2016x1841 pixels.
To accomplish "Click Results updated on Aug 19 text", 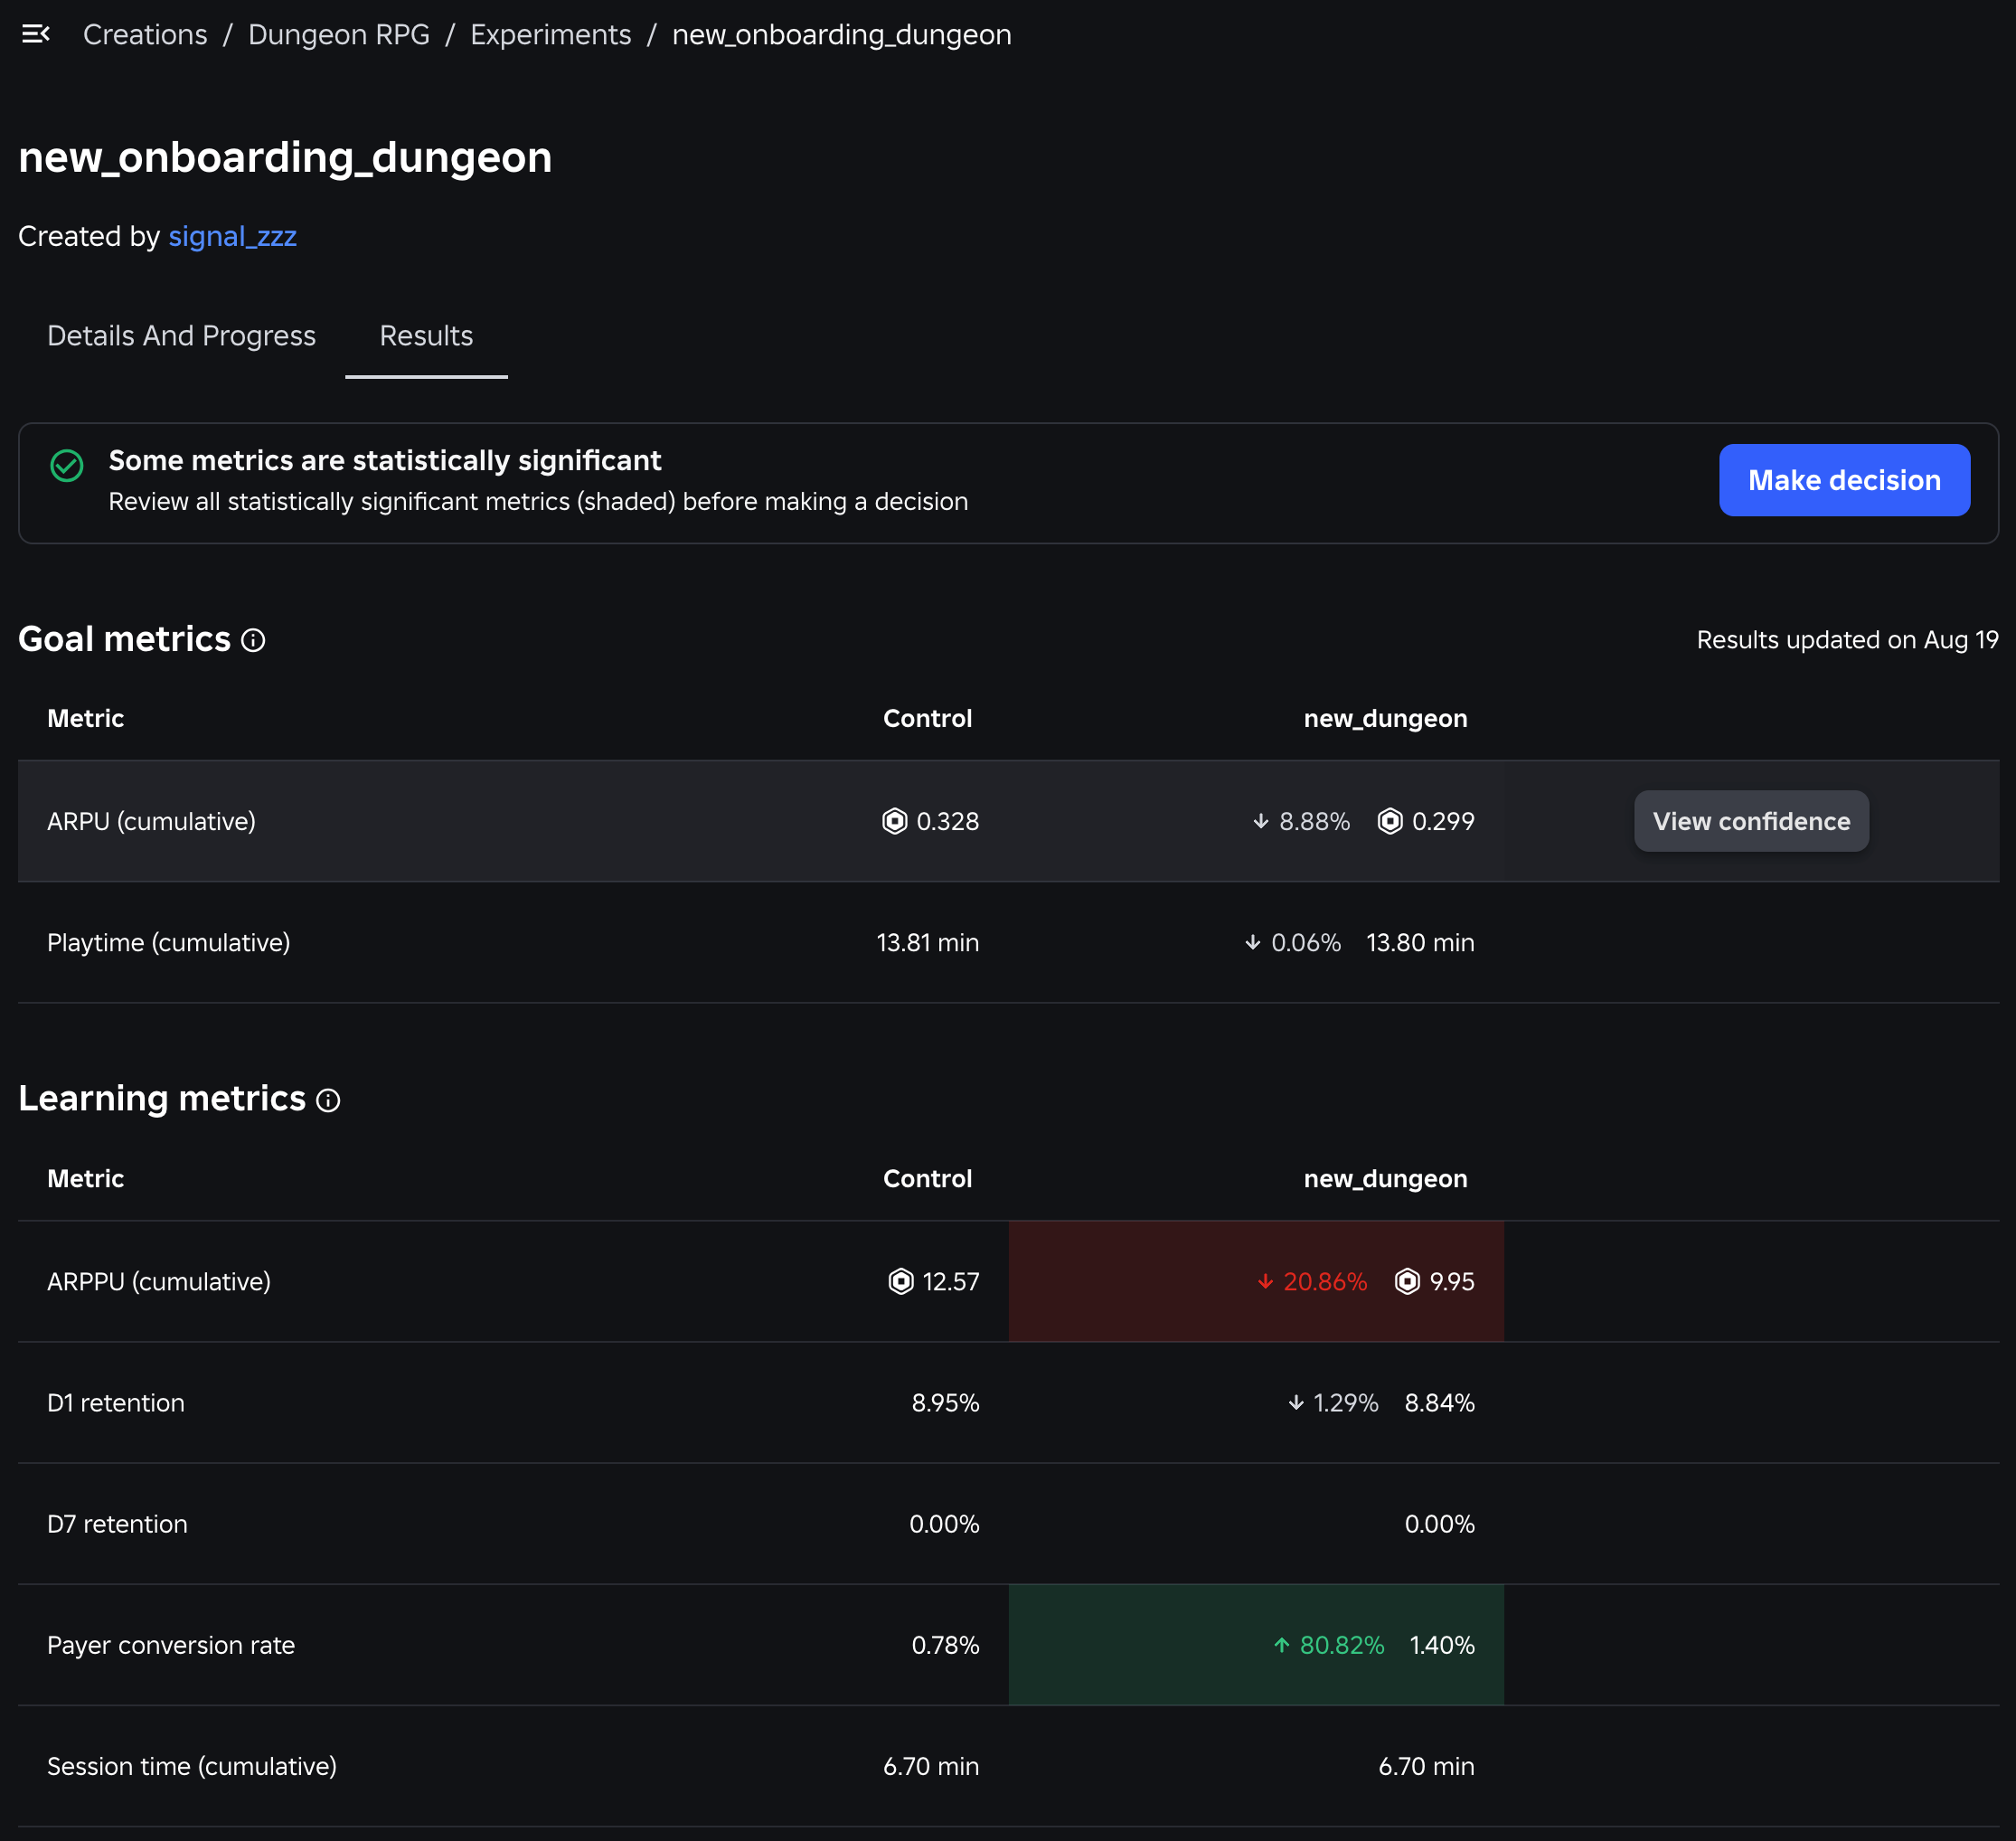I will [1848, 640].
